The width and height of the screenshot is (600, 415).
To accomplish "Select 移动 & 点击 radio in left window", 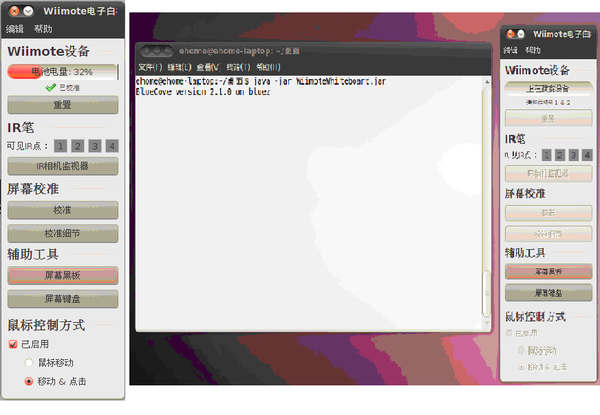I will point(29,381).
